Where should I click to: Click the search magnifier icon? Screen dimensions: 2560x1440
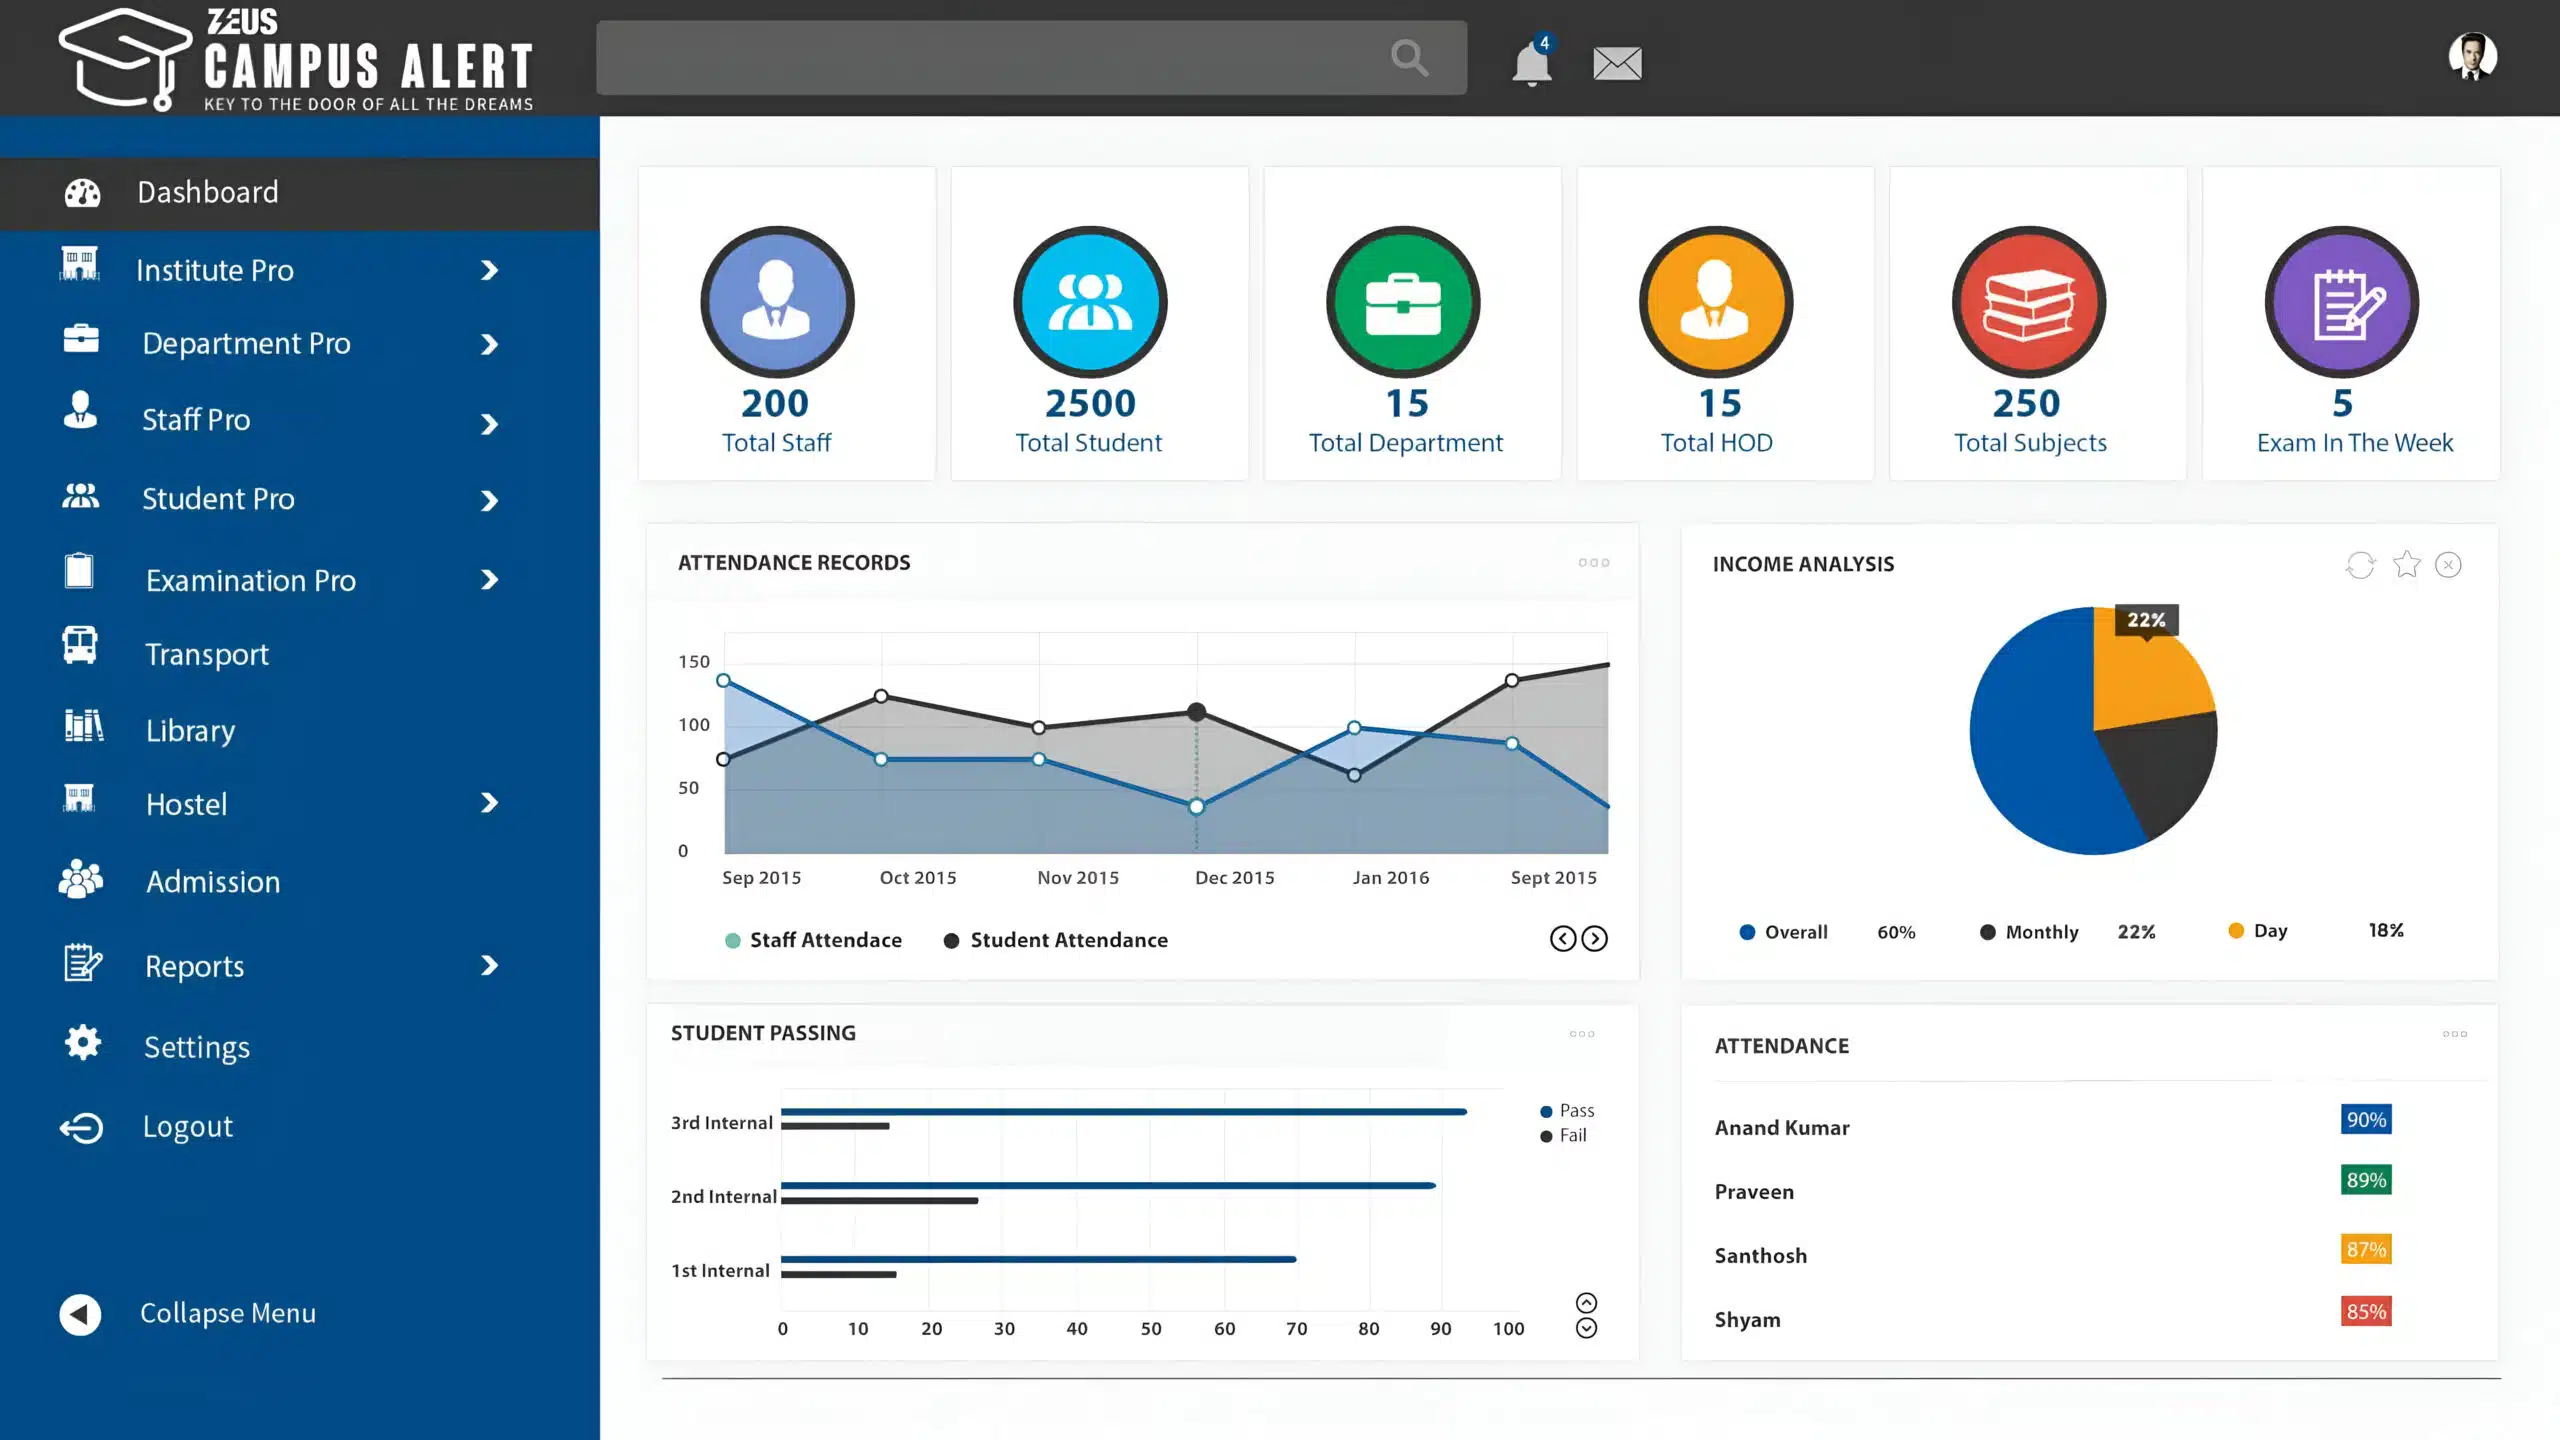tap(1408, 57)
